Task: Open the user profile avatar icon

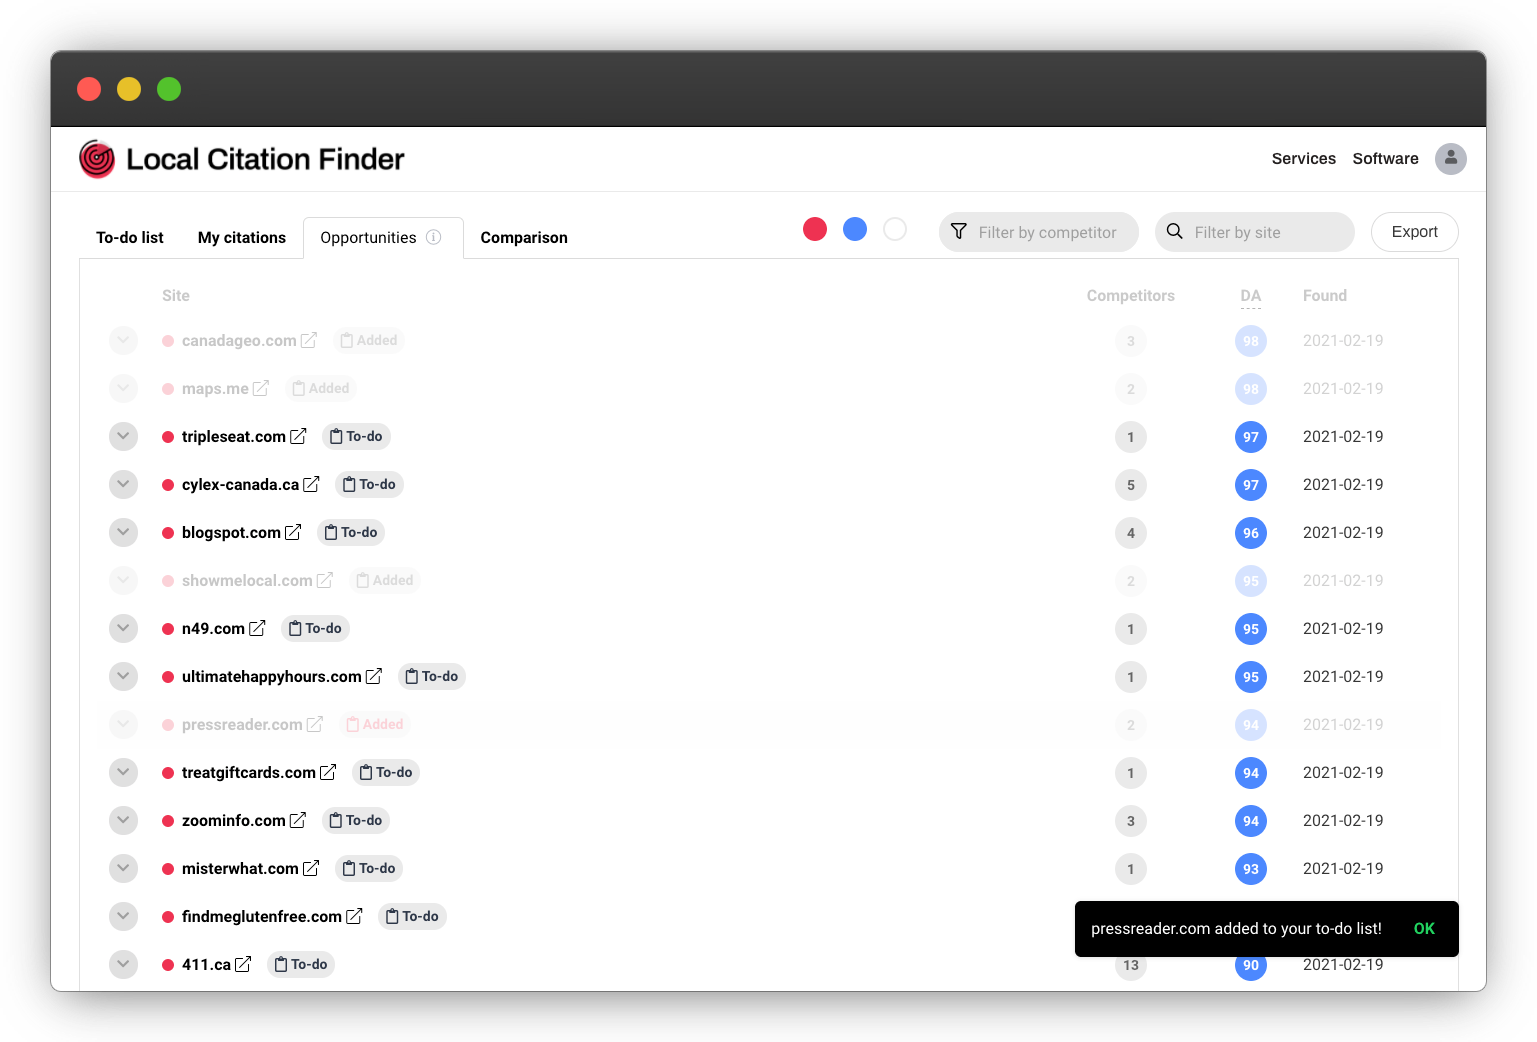Action: [x=1450, y=159]
